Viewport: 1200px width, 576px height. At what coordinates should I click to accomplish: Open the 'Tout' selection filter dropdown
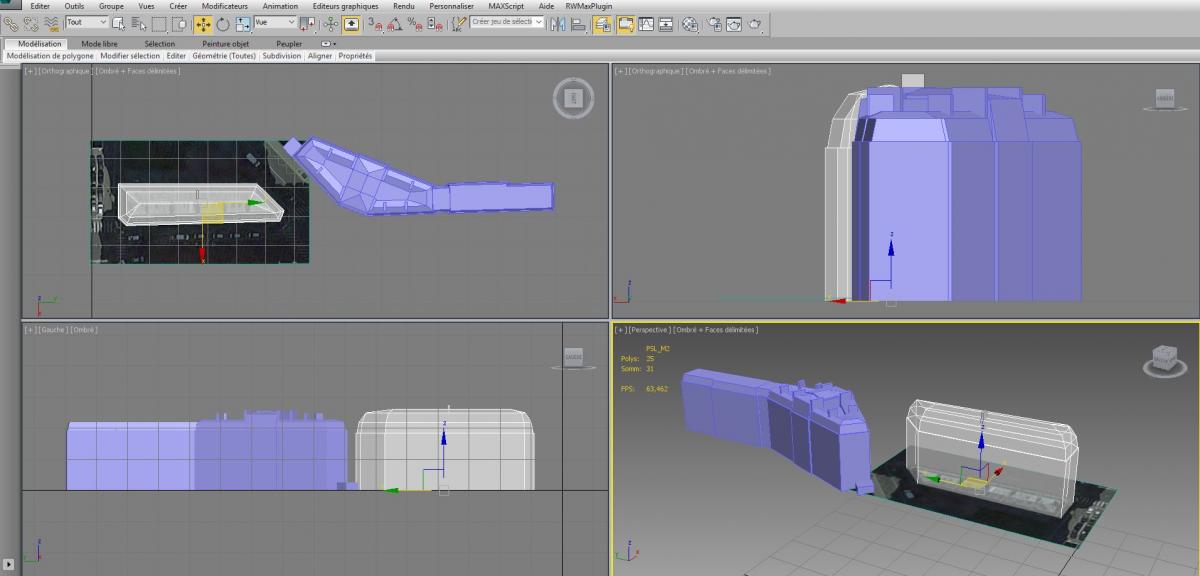pos(87,22)
